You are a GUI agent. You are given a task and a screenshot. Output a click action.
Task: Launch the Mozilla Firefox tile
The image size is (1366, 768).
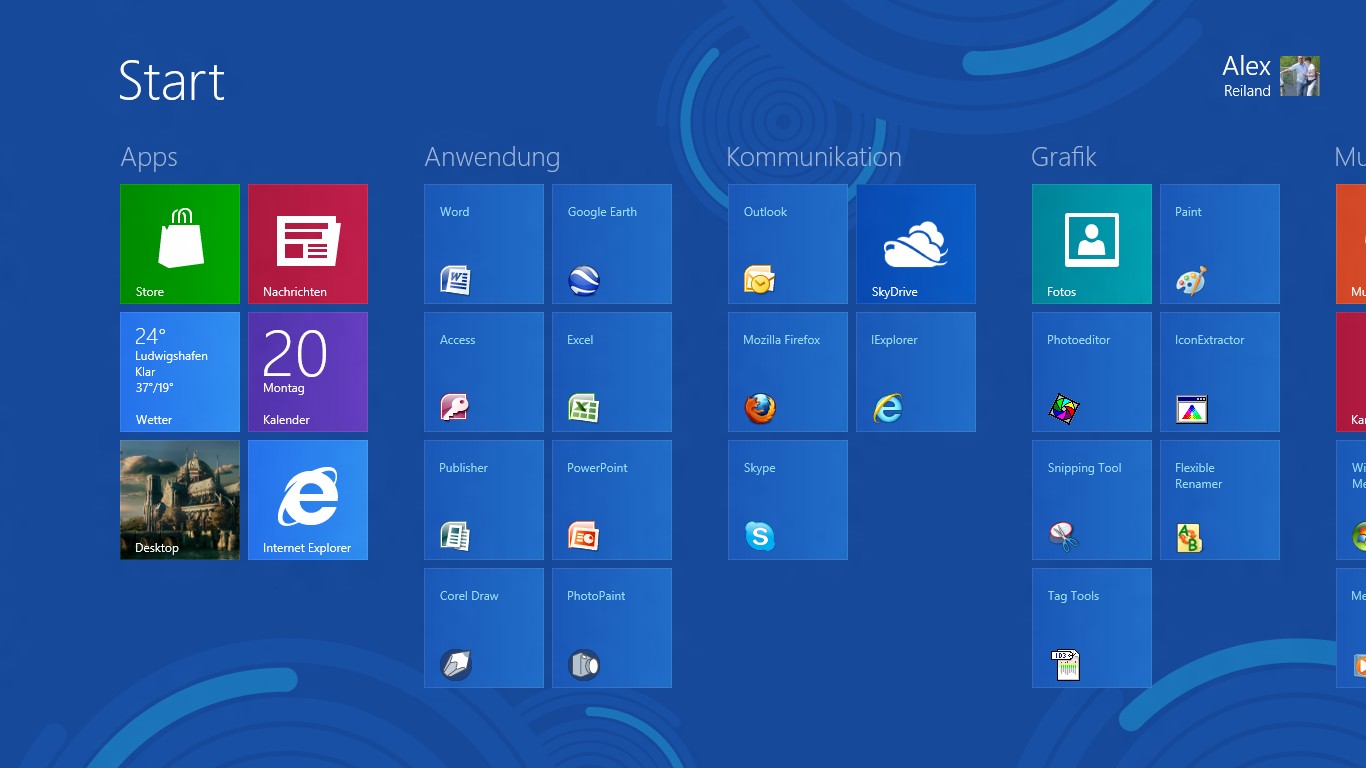click(788, 372)
